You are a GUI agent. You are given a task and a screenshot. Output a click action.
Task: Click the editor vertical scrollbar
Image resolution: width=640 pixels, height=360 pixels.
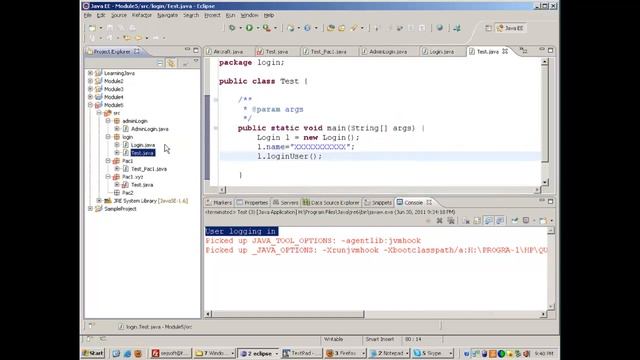[544, 122]
